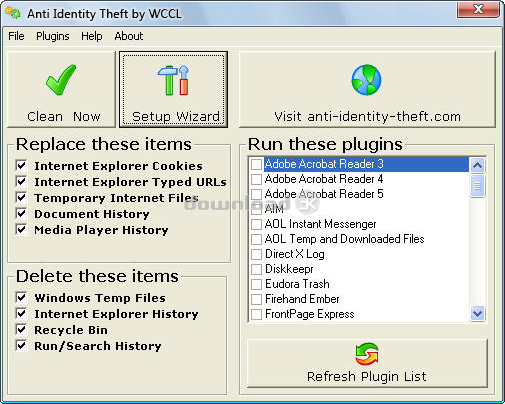Toggle the Recycle Bin checkbox
505x404 pixels.
tap(21, 329)
